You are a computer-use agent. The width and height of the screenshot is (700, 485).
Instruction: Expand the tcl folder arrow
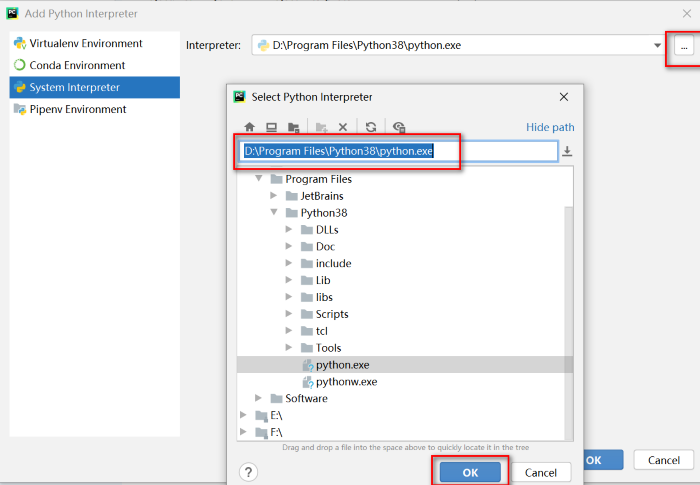pyautogui.click(x=289, y=330)
